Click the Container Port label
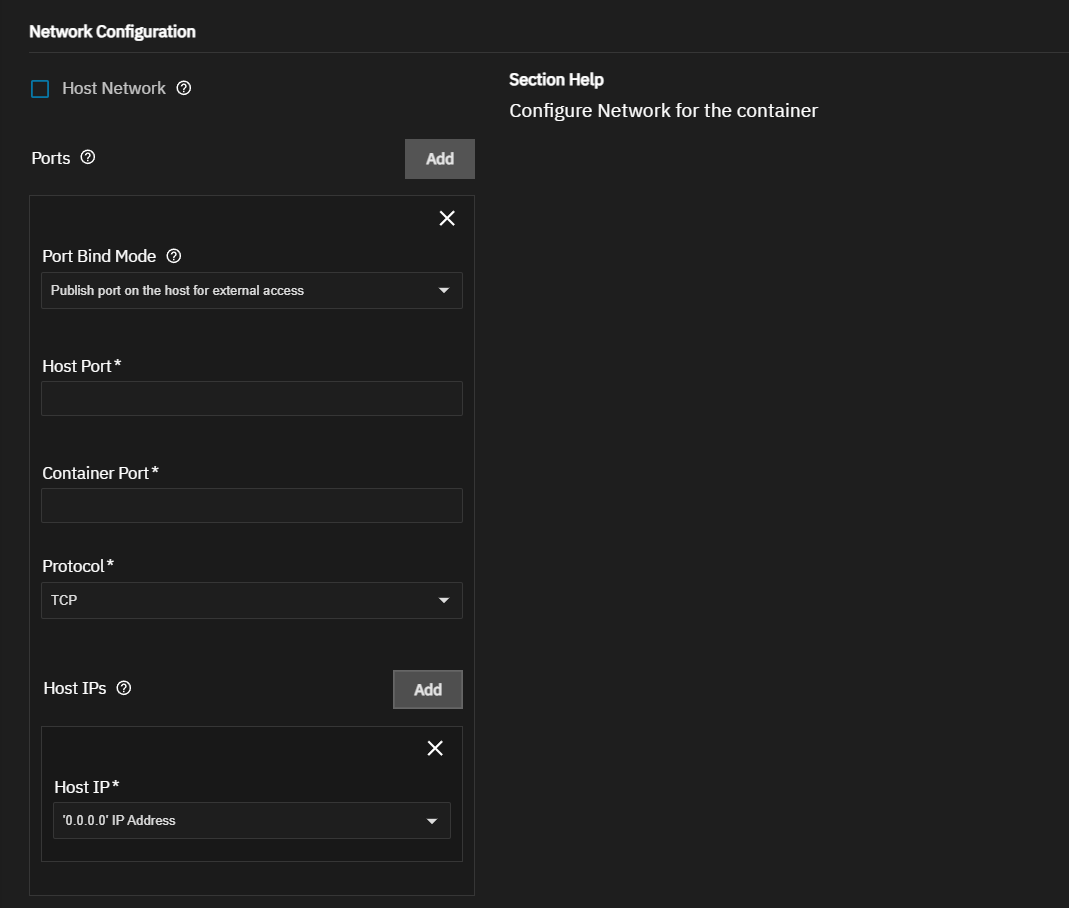The width and height of the screenshot is (1069, 908). [x=100, y=473]
